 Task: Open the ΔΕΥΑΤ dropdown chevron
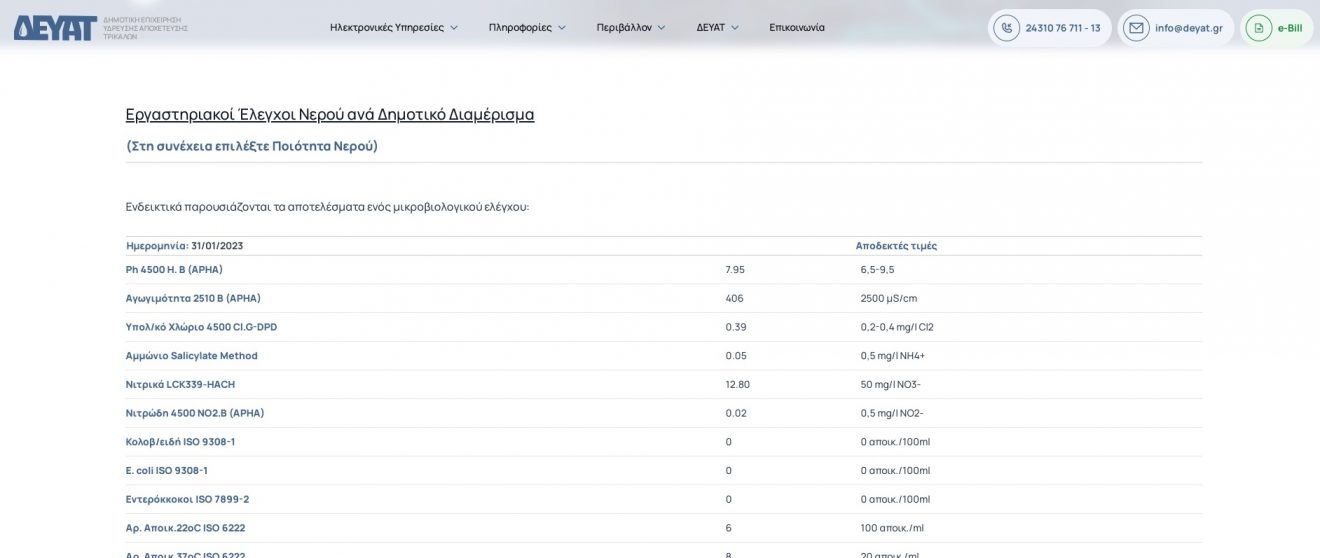[735, 28]
